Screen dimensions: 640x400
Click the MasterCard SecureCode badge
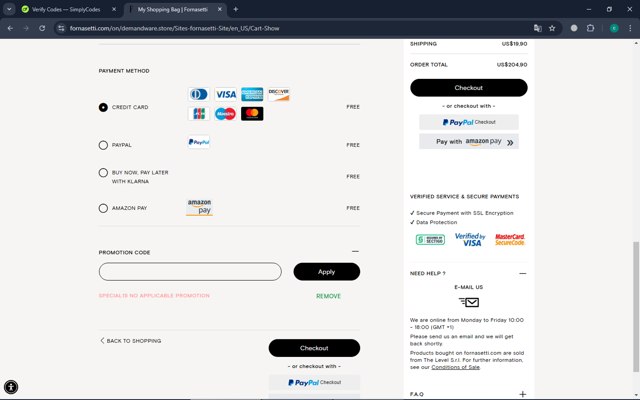click(x=509, y=240)
